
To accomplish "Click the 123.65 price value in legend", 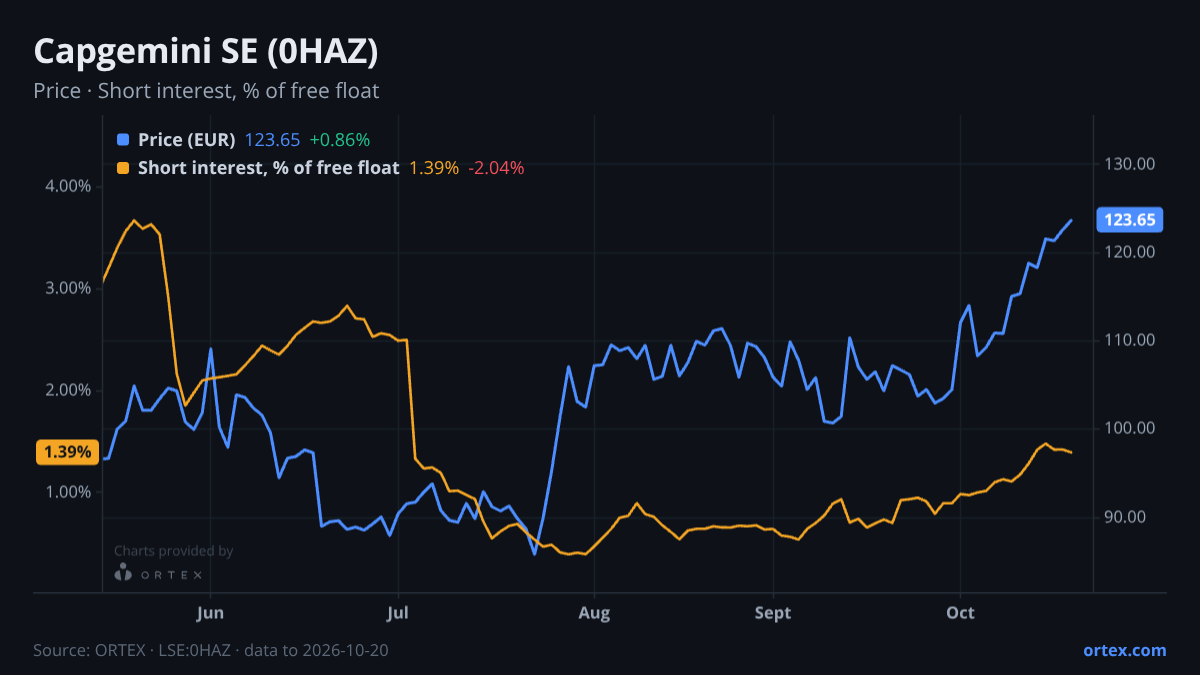I will 272,140.
